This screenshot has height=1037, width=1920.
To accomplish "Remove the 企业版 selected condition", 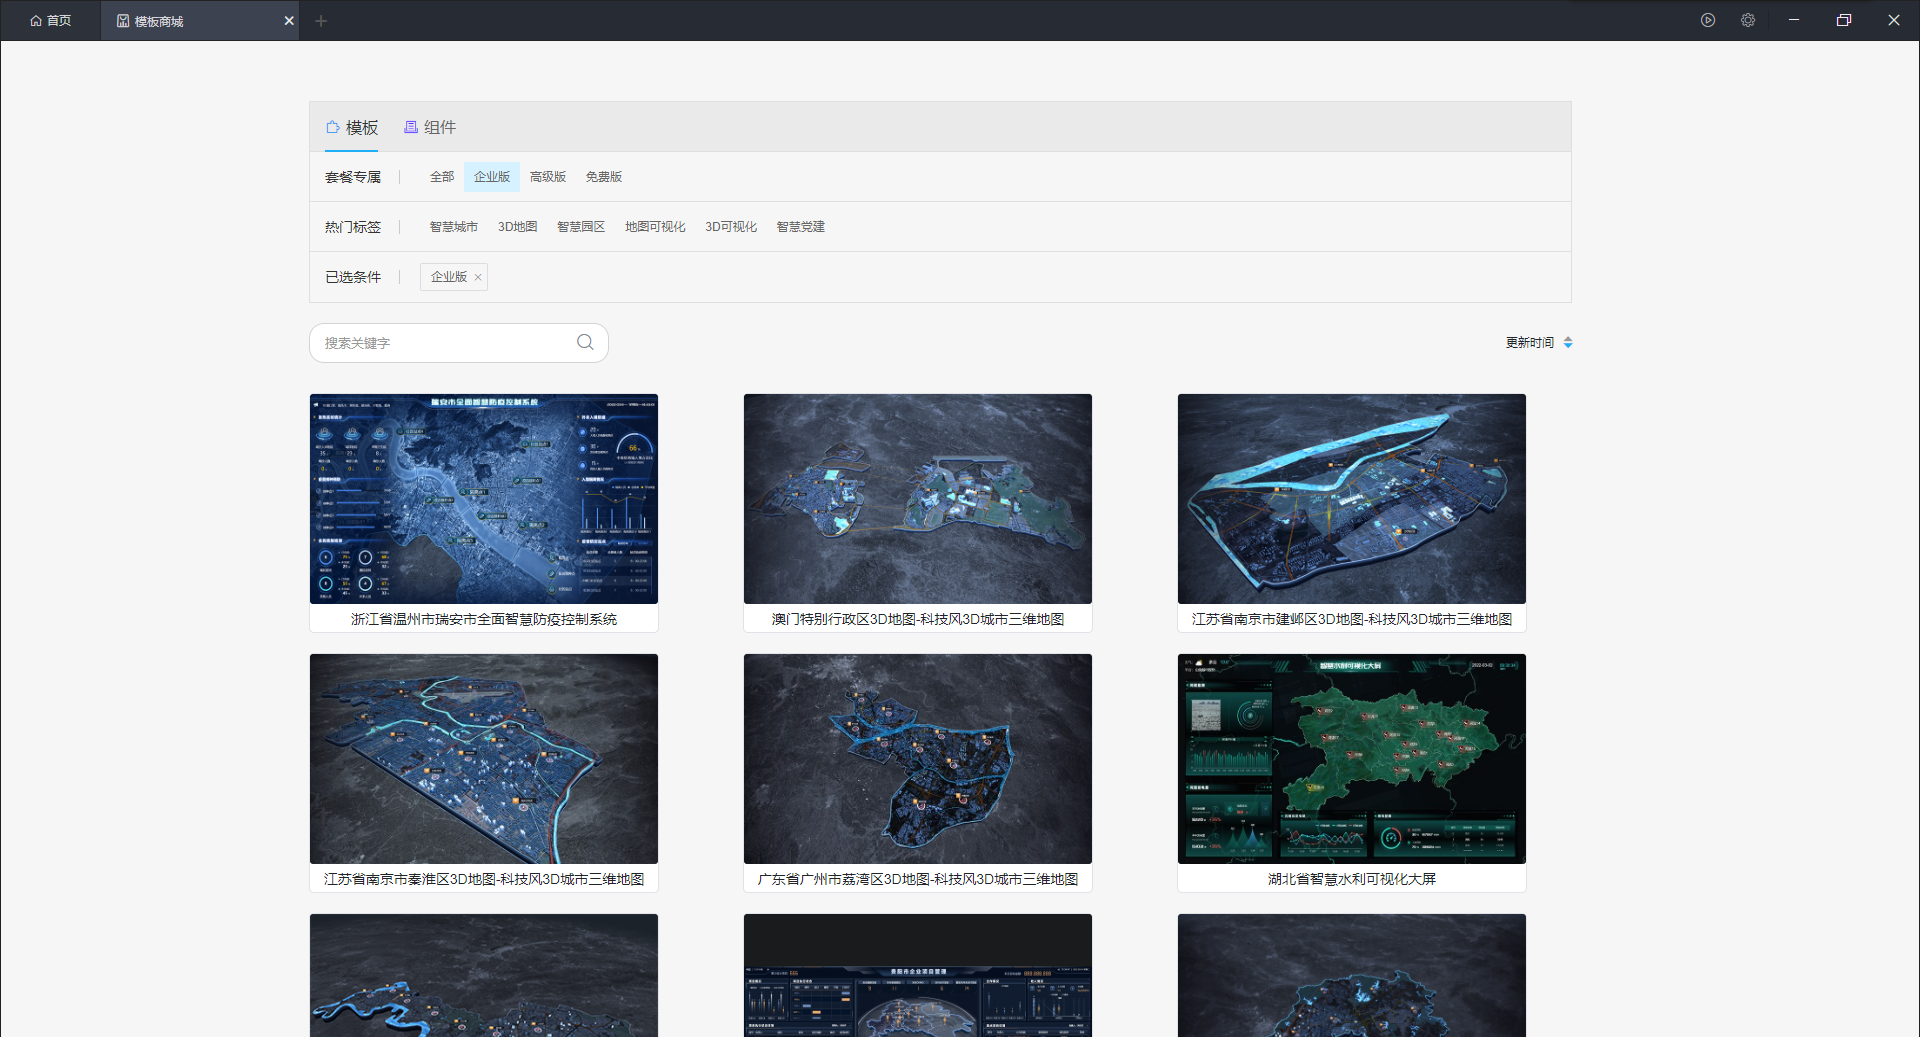I will click(x=478, y=278).
